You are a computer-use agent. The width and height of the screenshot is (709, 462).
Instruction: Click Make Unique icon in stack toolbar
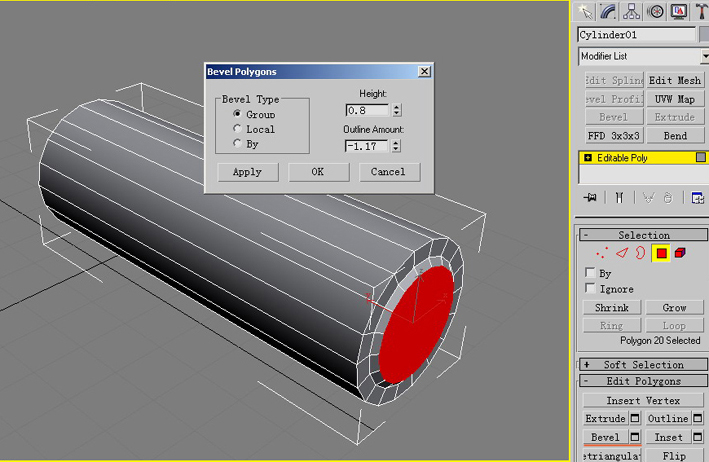(x=648, y=198)
